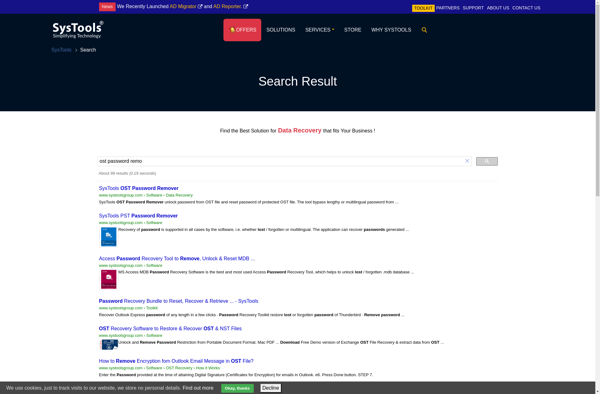
Task: Open How to Remove Encryption result
Action: pos(176,361)
